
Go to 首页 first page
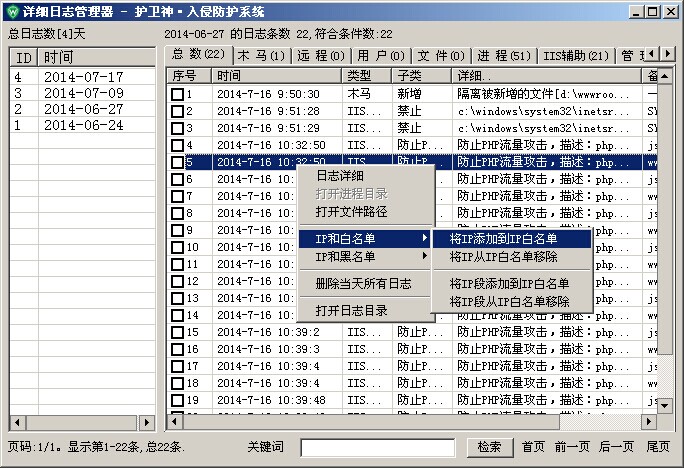[x=534, y=447]
